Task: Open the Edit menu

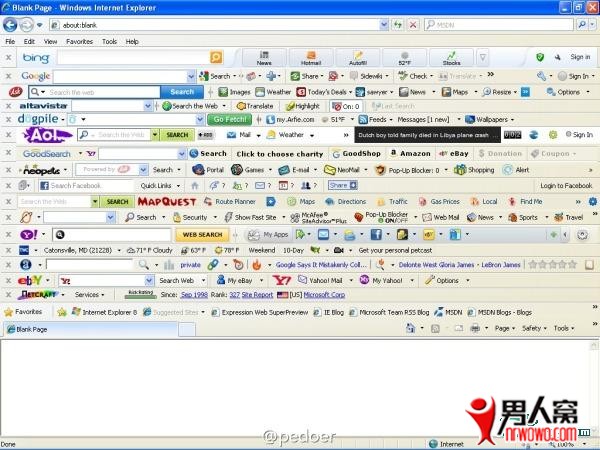Action: (x=29, y=41)
